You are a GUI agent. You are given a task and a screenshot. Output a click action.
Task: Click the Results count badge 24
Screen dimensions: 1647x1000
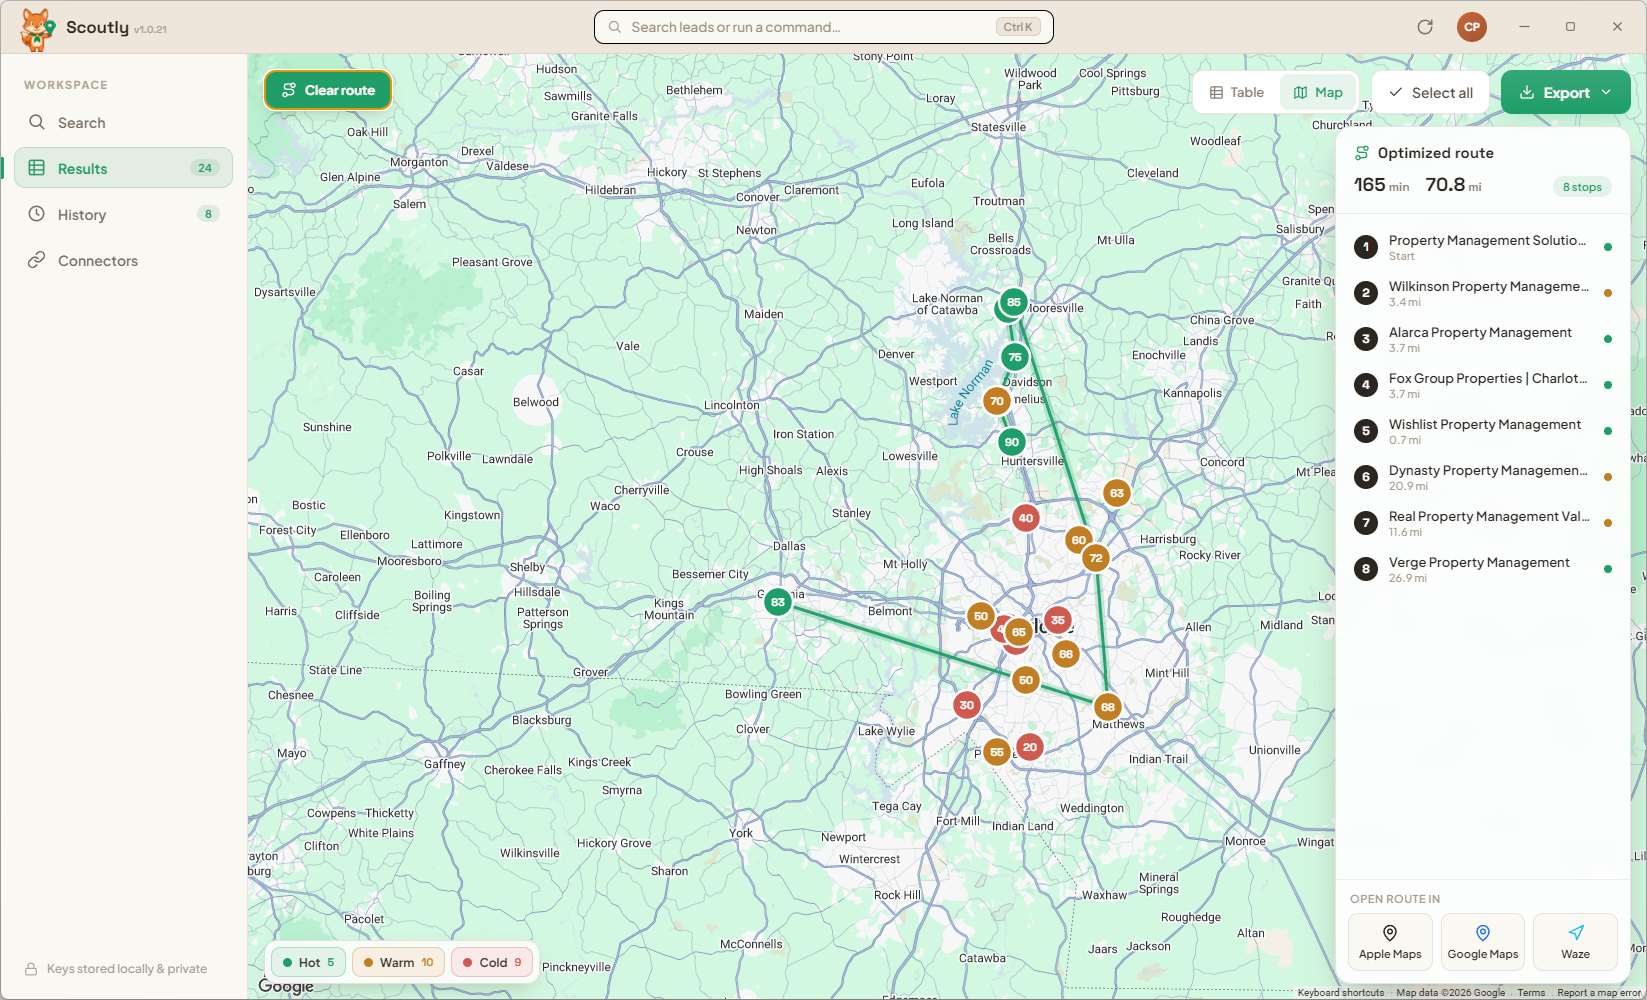point(205,168)
